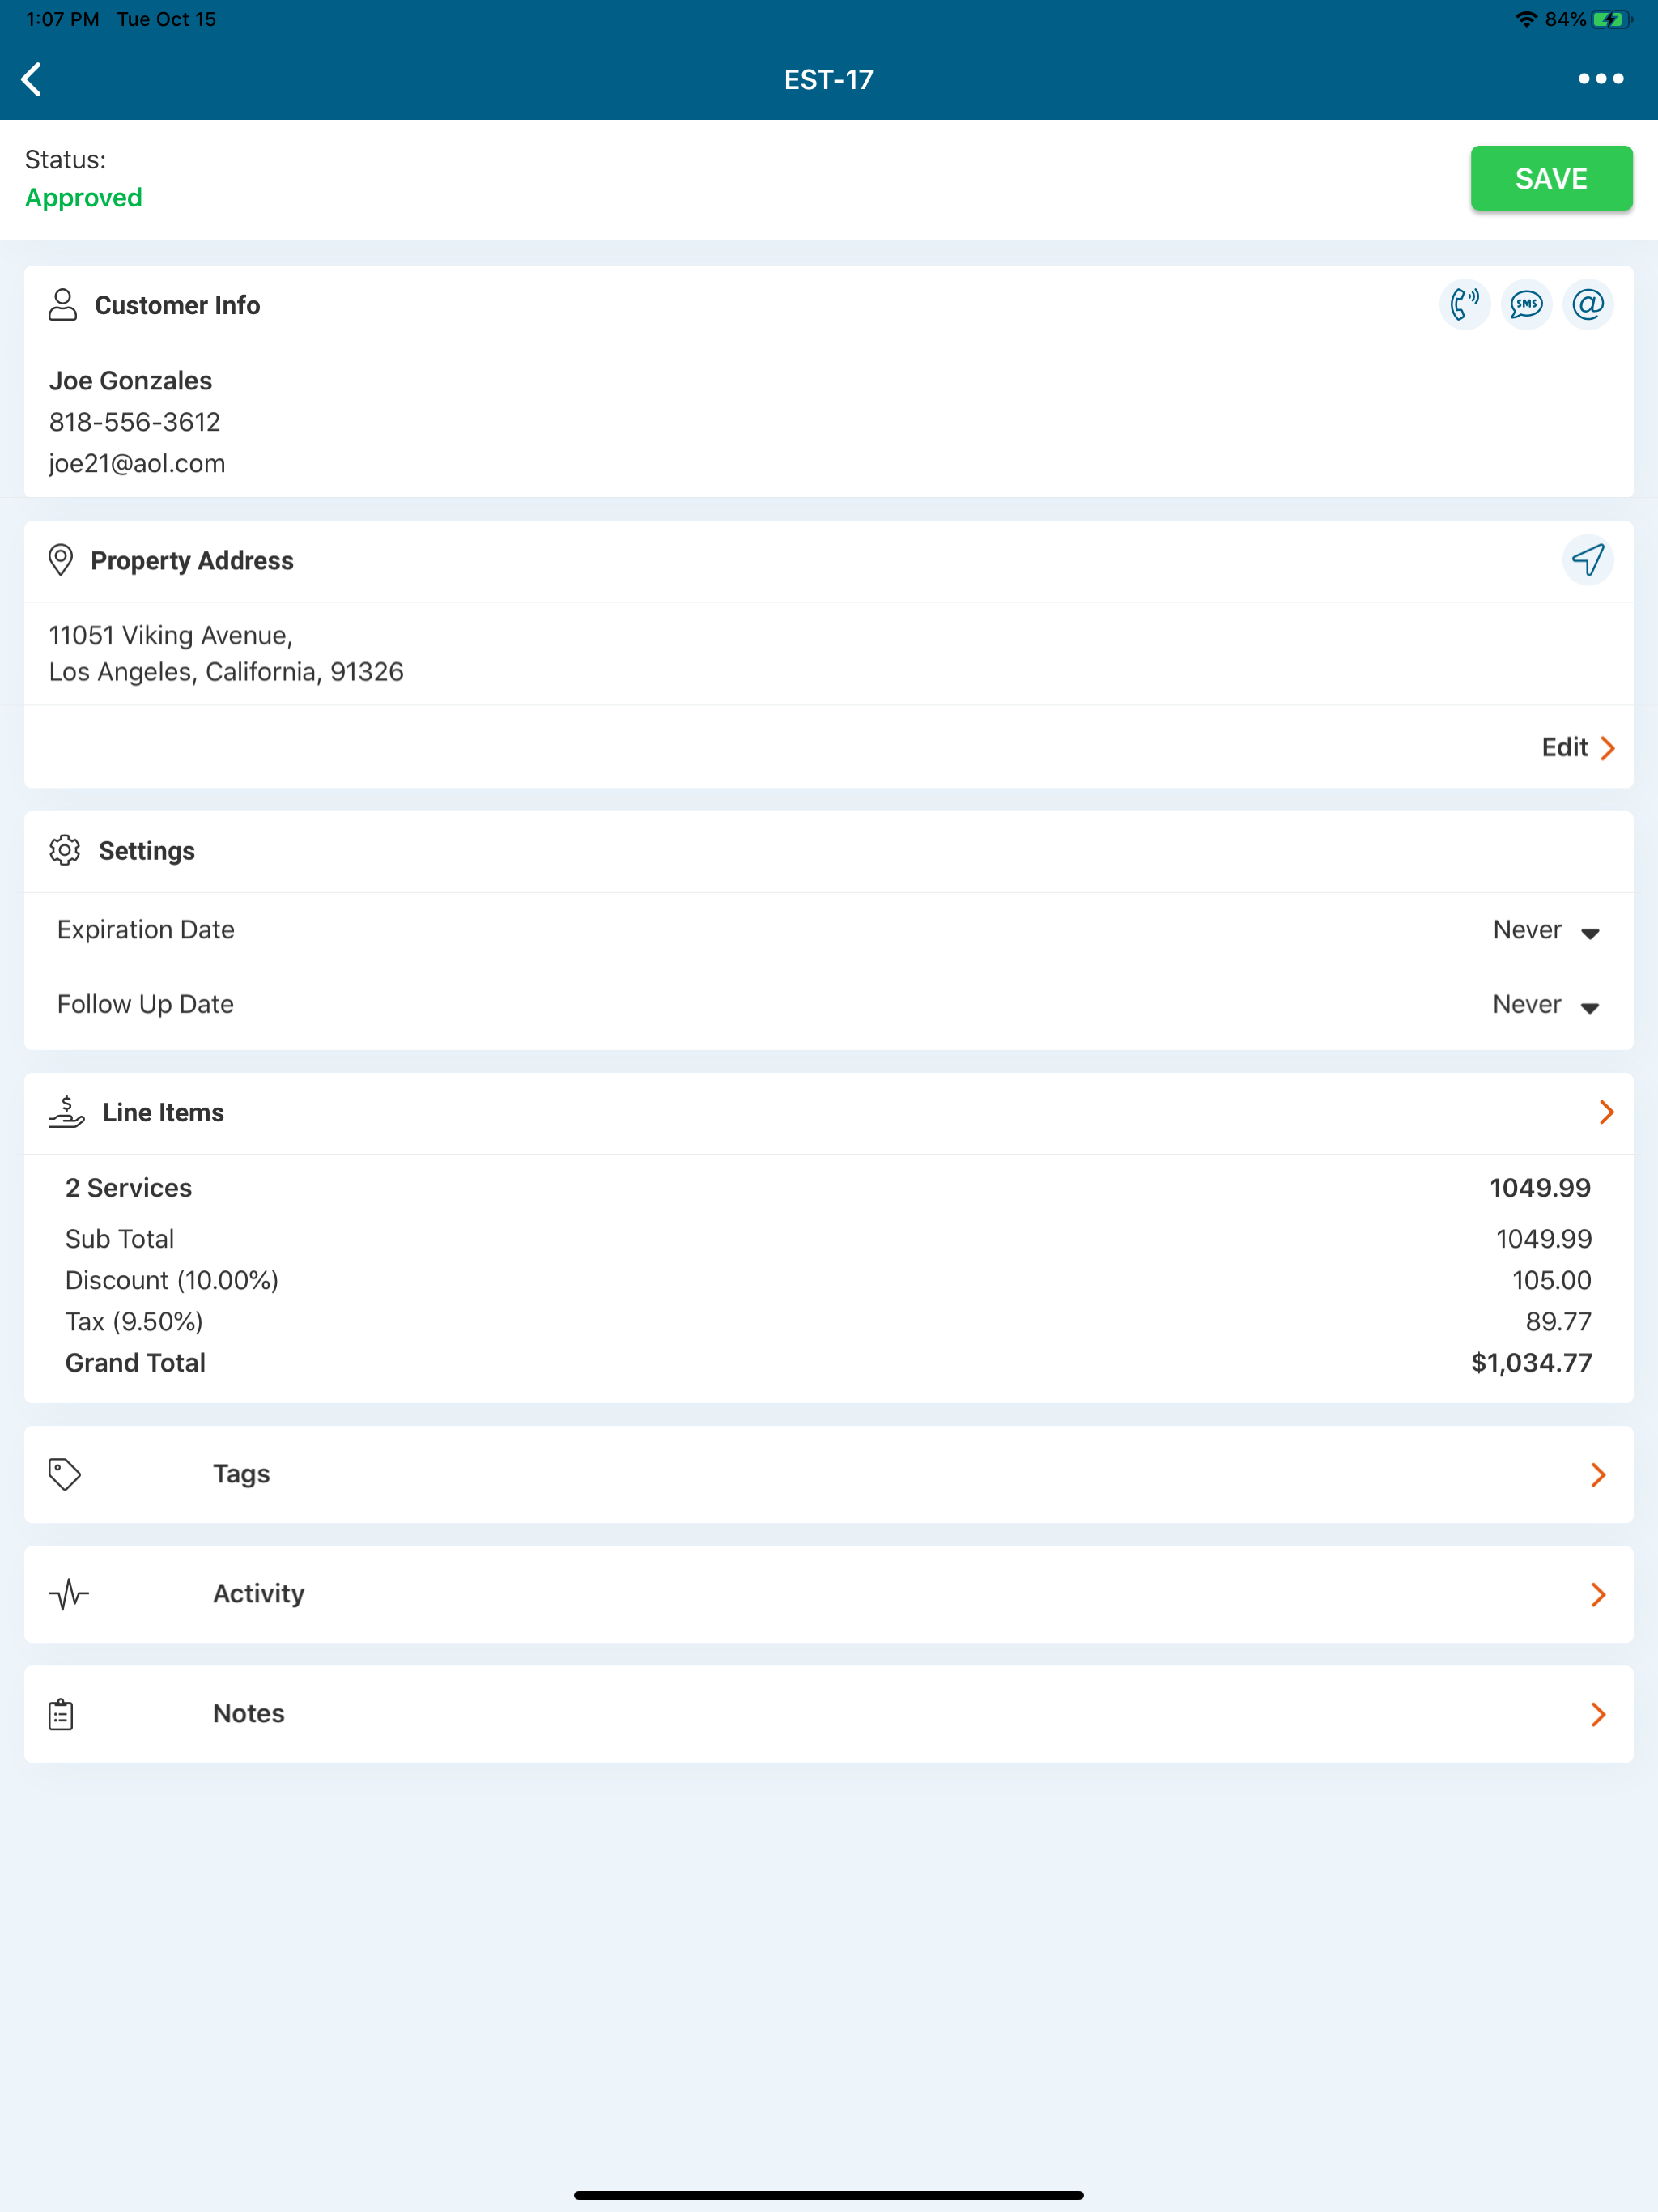The height and width of the screenshot is (2212, 1658).
Task: Email customer using the @ icon
Action: (x=1588, y=304)
